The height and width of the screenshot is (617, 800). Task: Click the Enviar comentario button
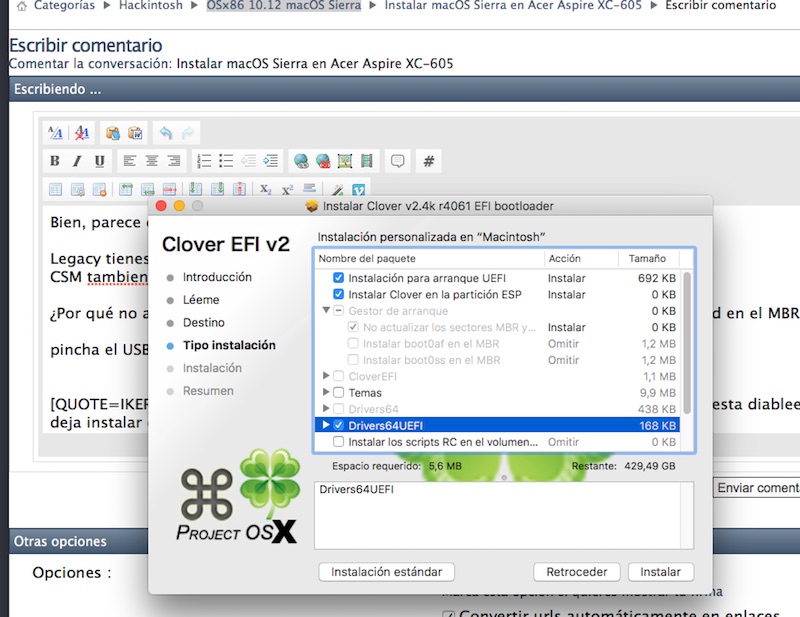coord(757,488)
